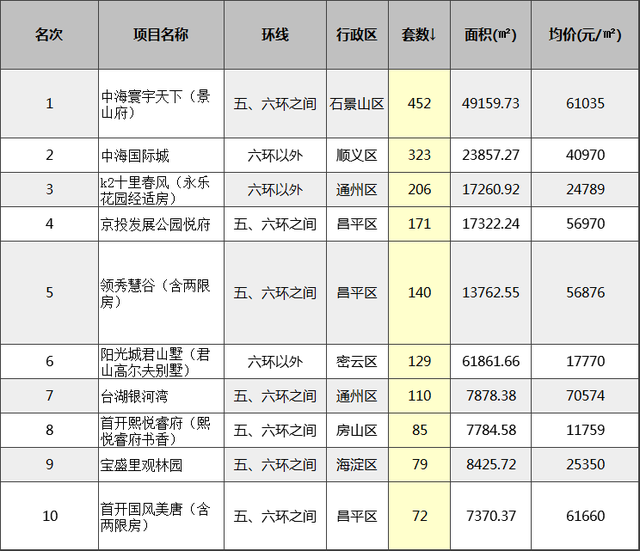The width and height of the screenshot is (640, 551).
Task: Select k2十里春风（永乐花园经适房） cell
Action: point(161,189)
